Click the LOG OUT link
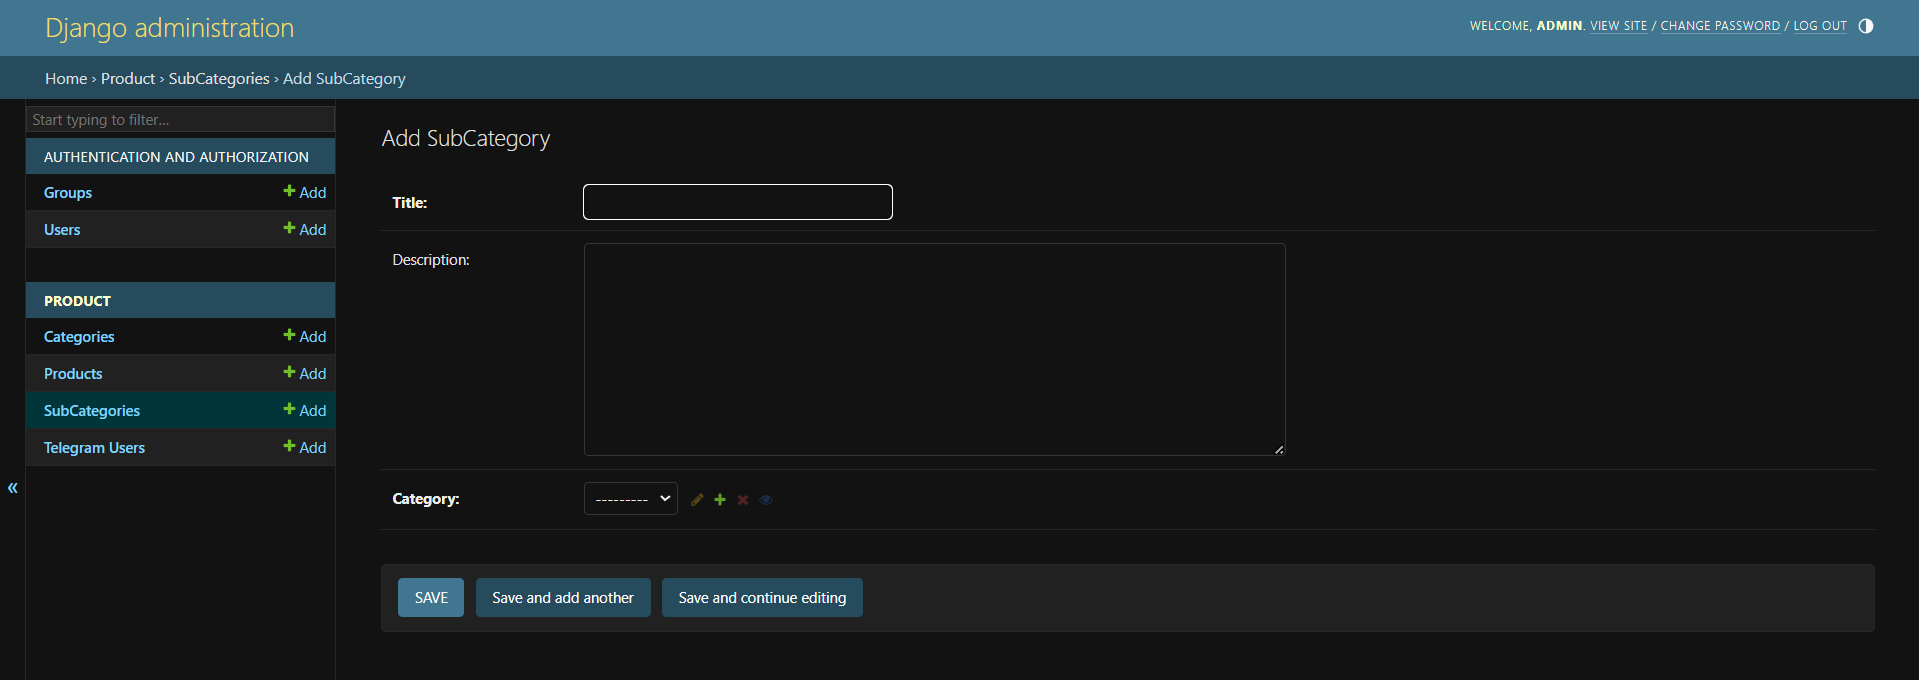Image resolution: width=1919 pixels, height=680 pixels. (1820, 26)
